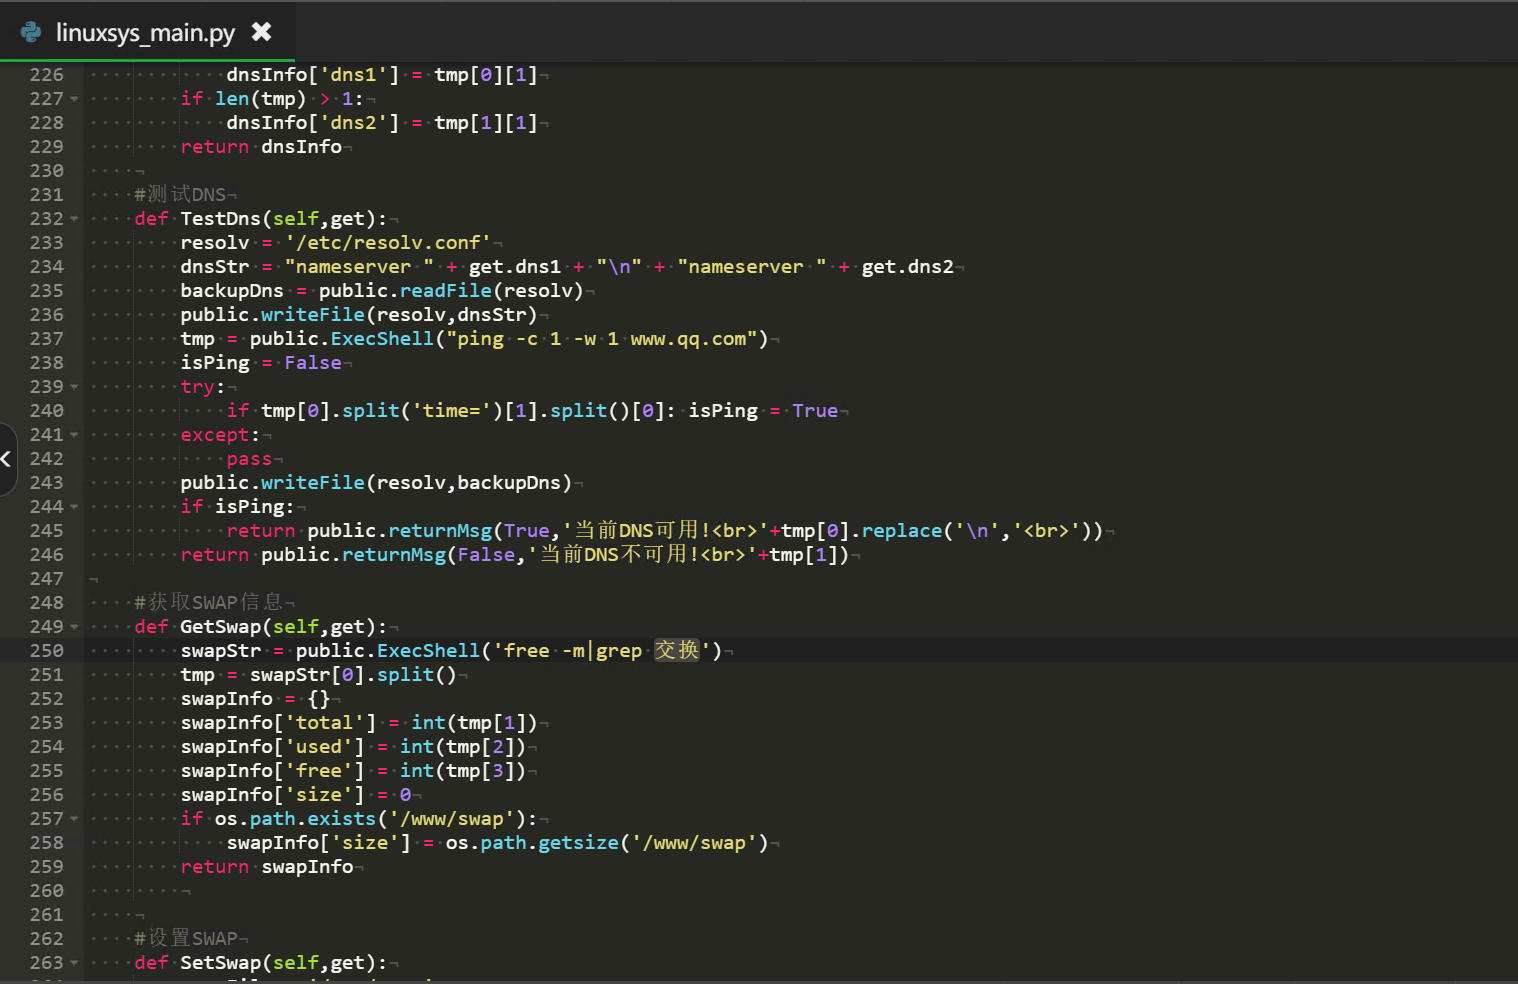Click "dnsInfo['dns2']" on line 228

click(x=313, y=123)
